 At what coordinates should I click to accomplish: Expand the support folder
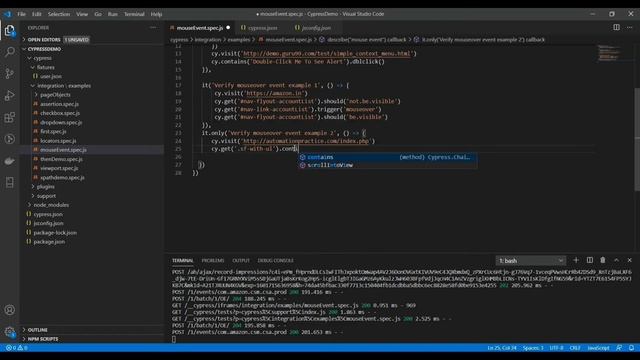[46, 196]
